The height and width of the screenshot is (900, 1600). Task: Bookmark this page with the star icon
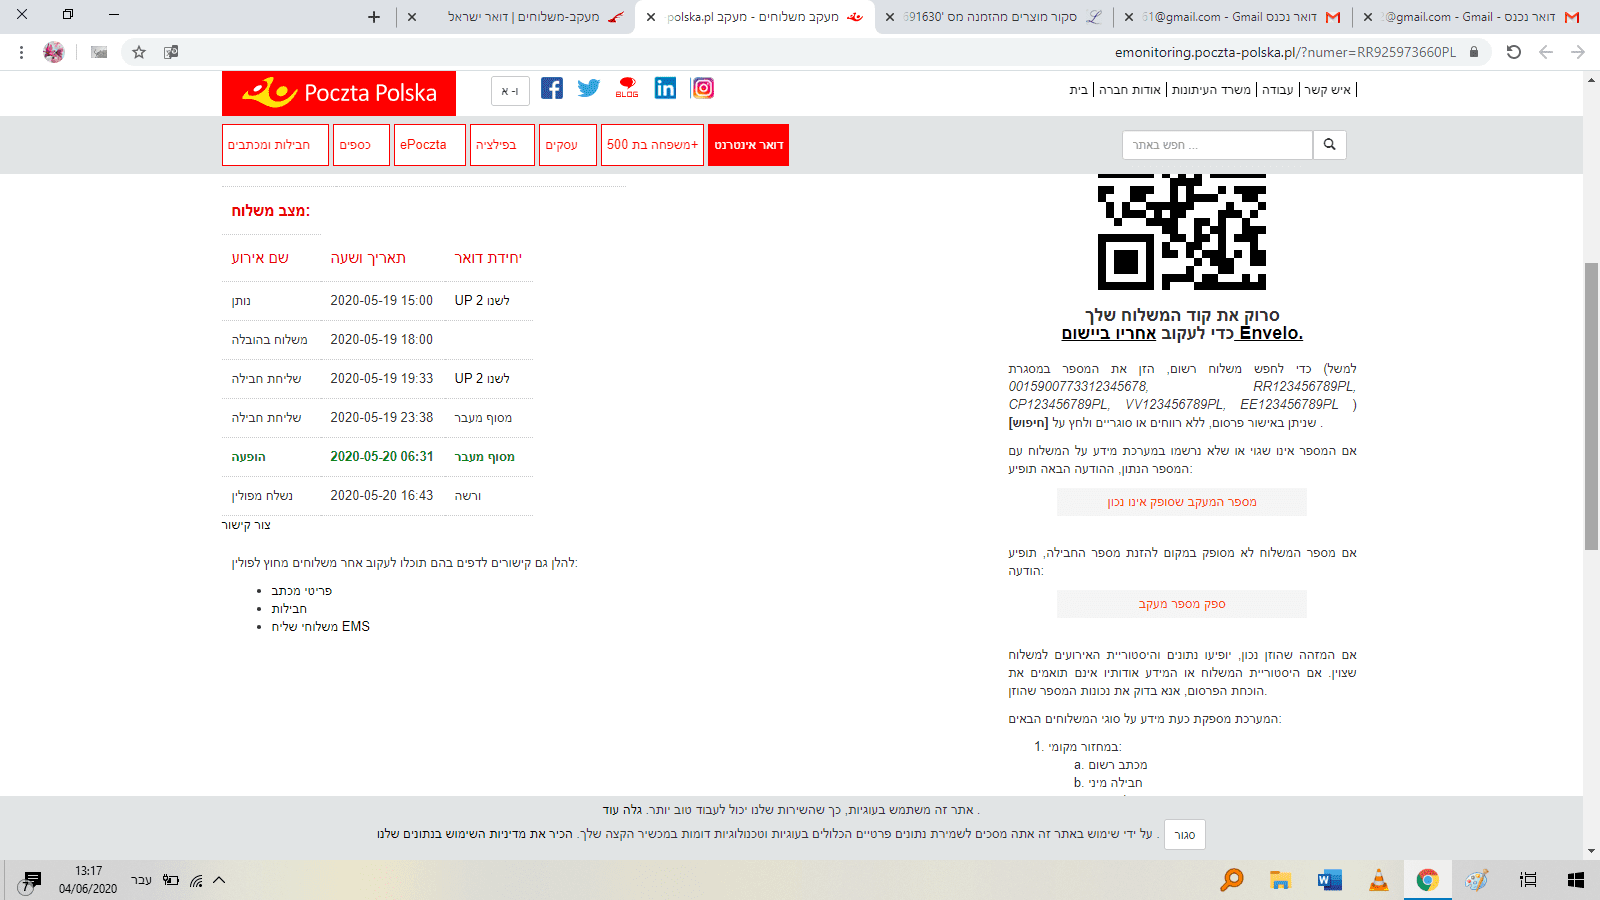coord(139,52)
